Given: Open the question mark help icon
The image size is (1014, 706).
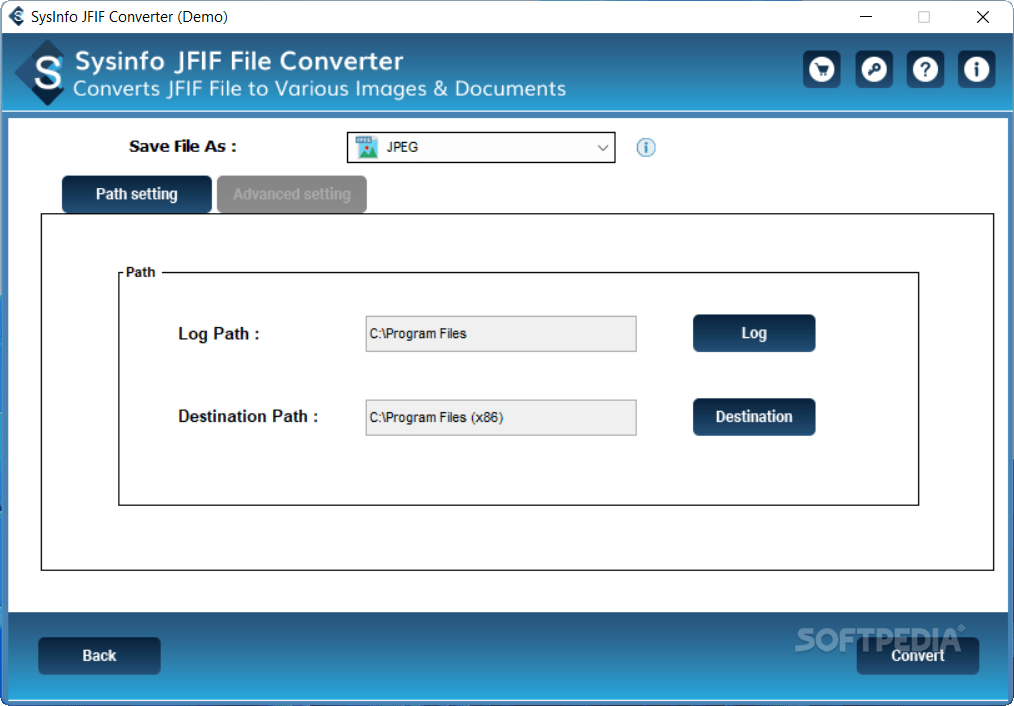Looking at the screenshot, I should 925,69.
